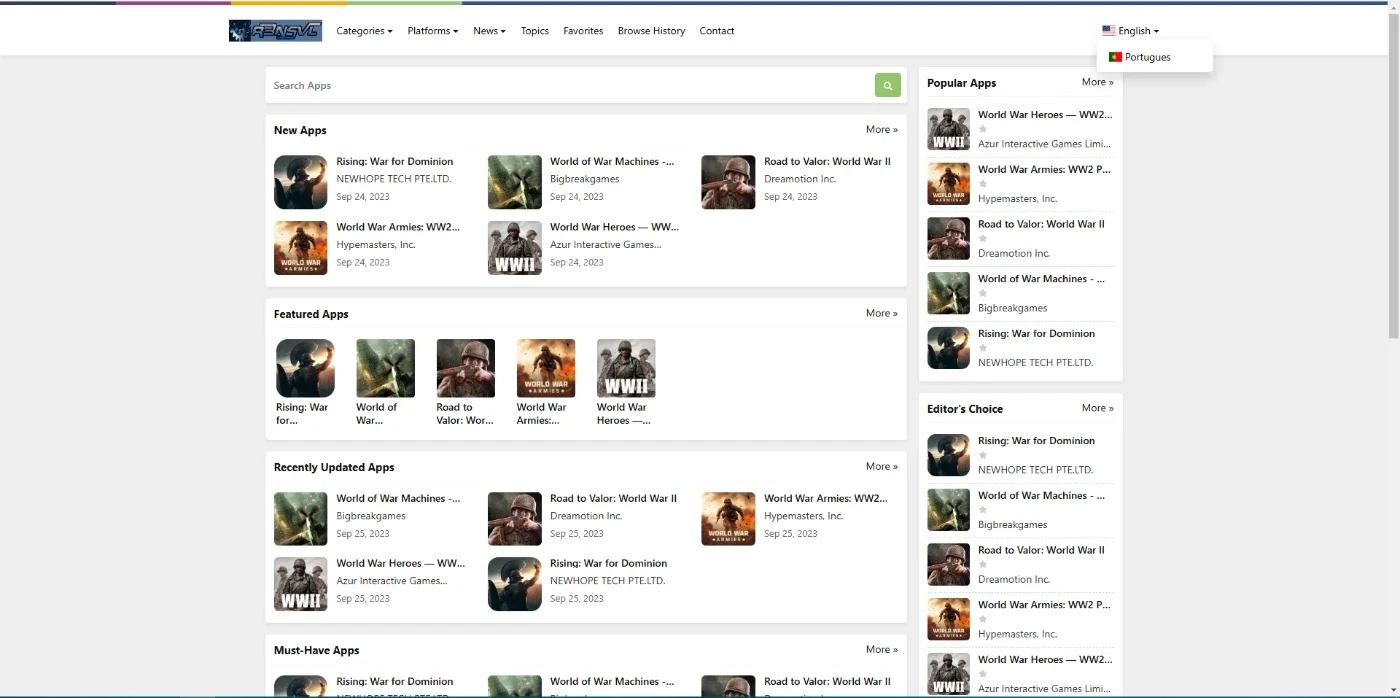
Task: Click the site logo in header
Action: pyautogui.click(x=275, y=31)
